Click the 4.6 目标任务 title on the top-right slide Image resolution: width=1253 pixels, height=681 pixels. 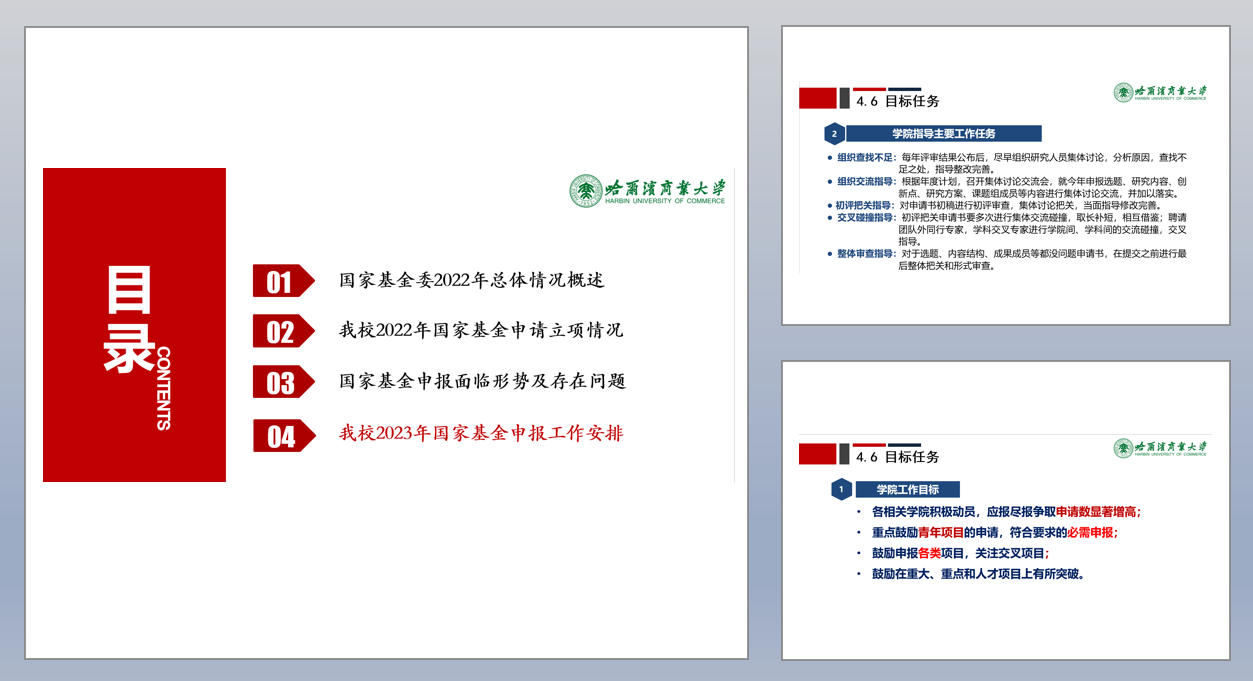pos(898,101)
